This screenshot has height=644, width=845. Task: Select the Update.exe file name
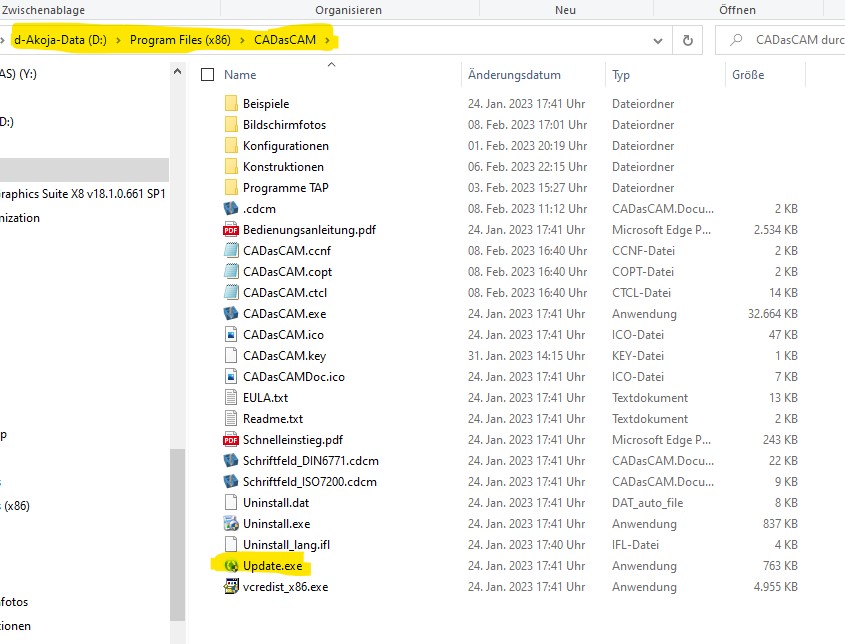(x=273, y=566)
